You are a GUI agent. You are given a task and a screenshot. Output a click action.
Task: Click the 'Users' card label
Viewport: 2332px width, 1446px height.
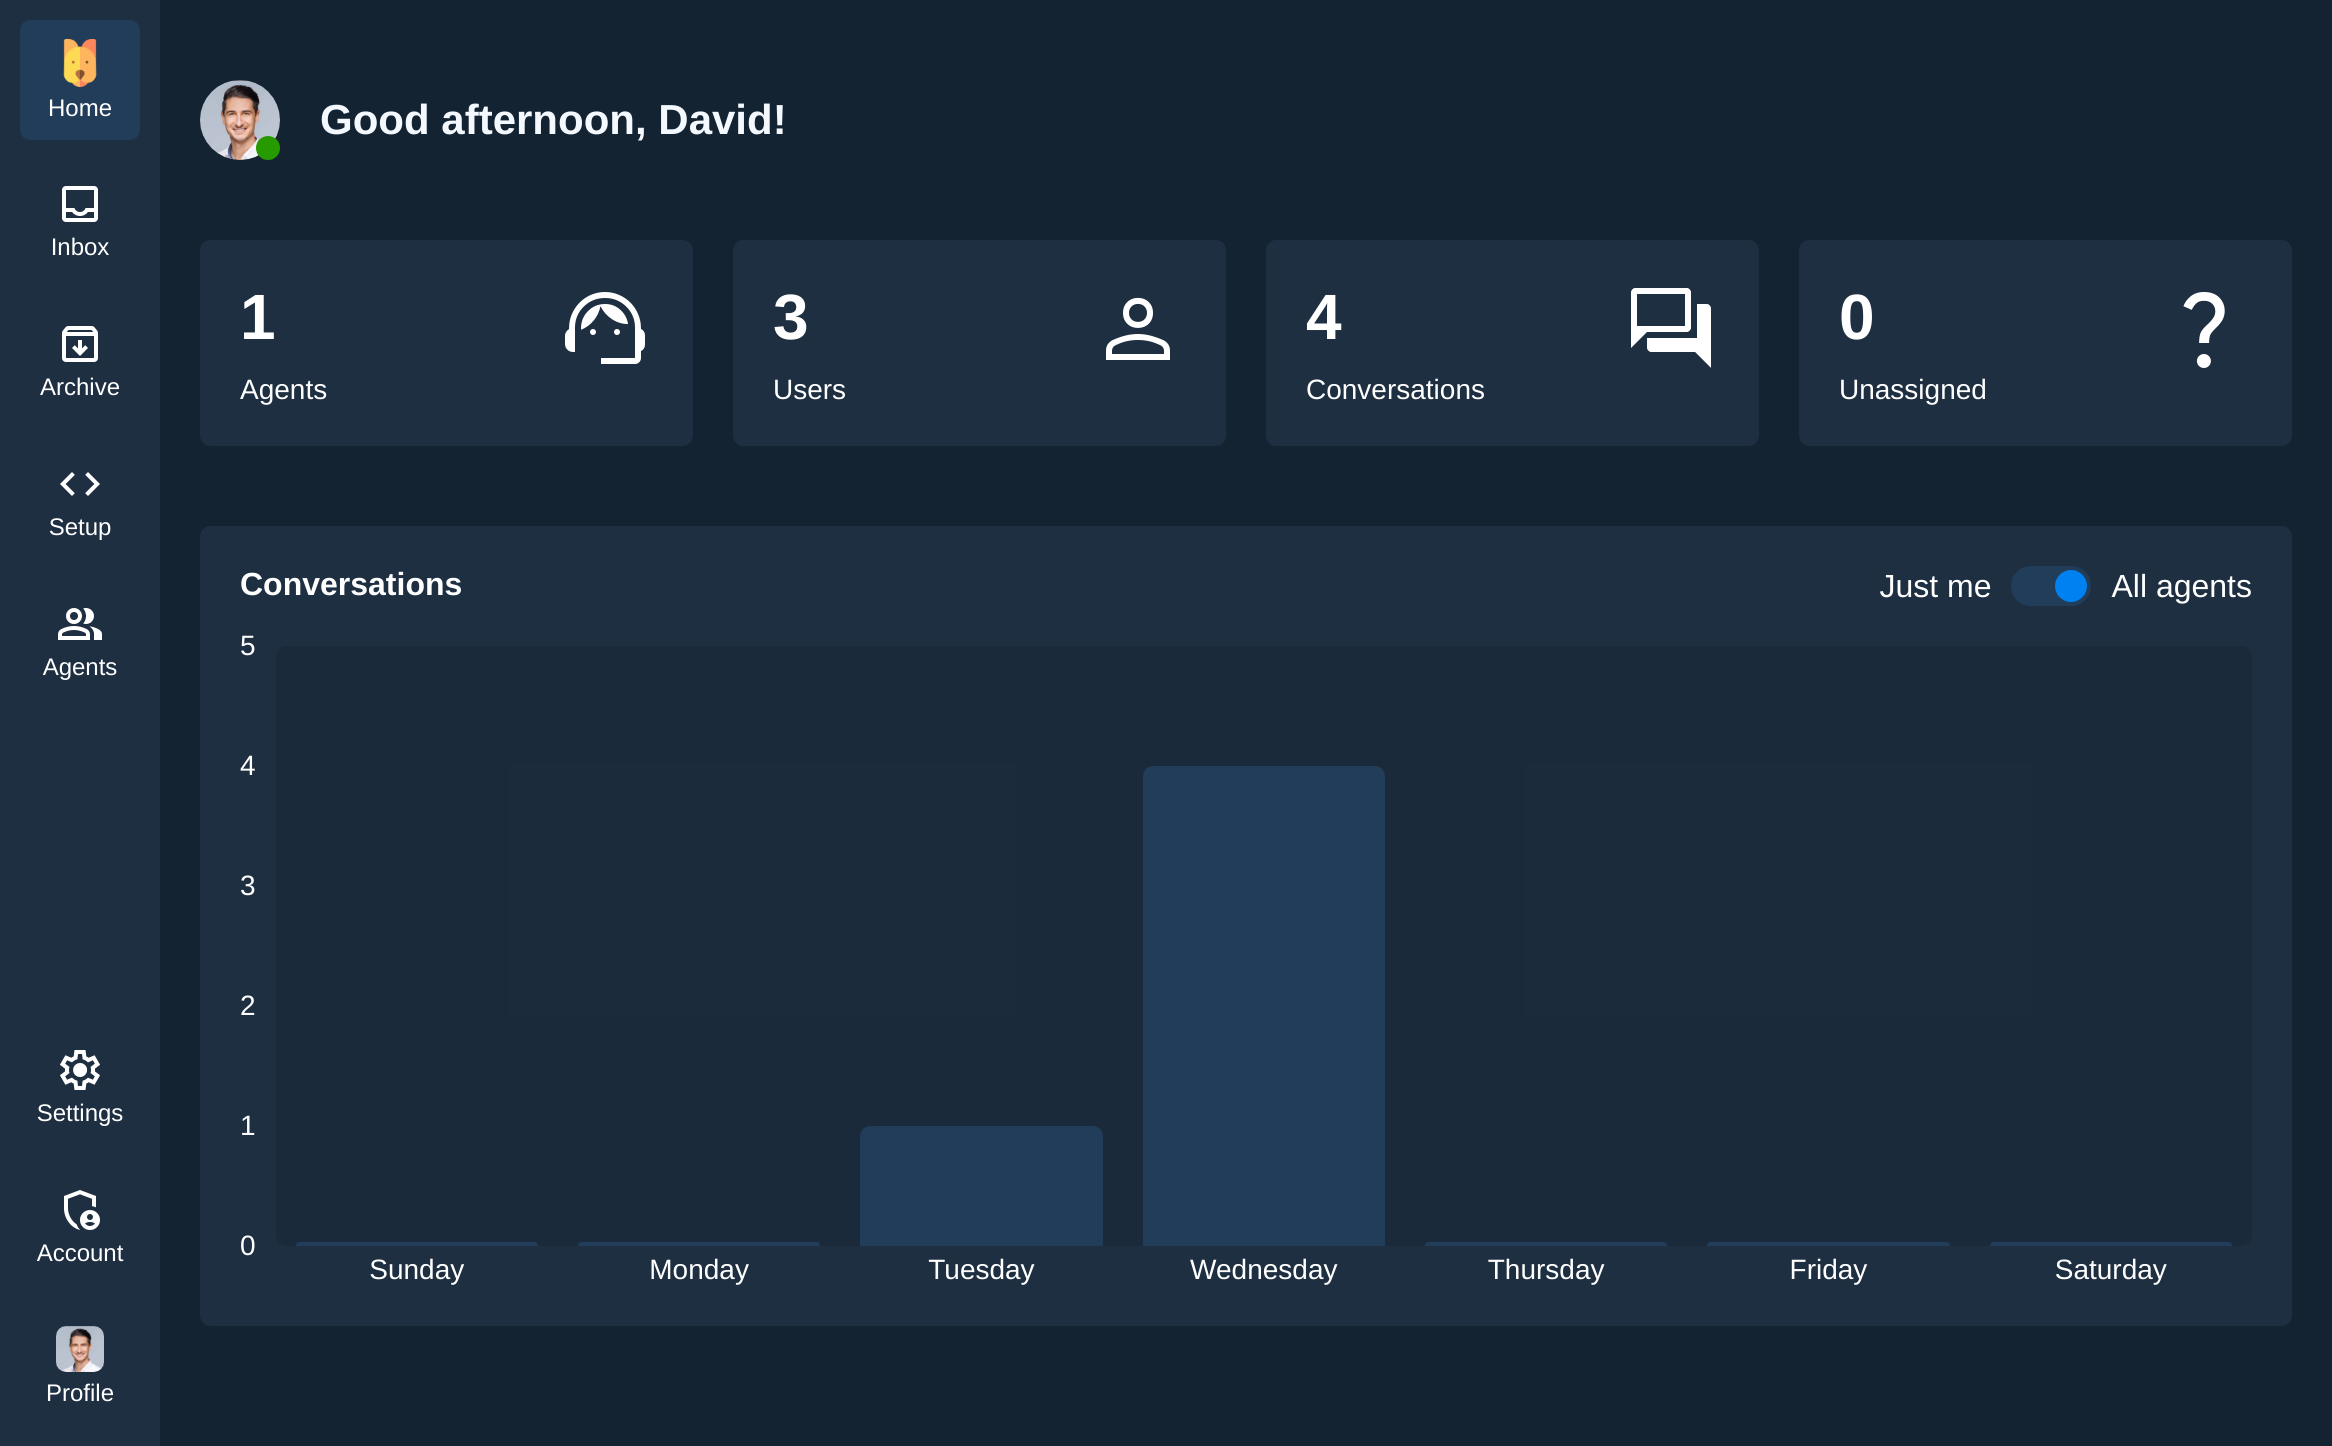tap(809, 390)
